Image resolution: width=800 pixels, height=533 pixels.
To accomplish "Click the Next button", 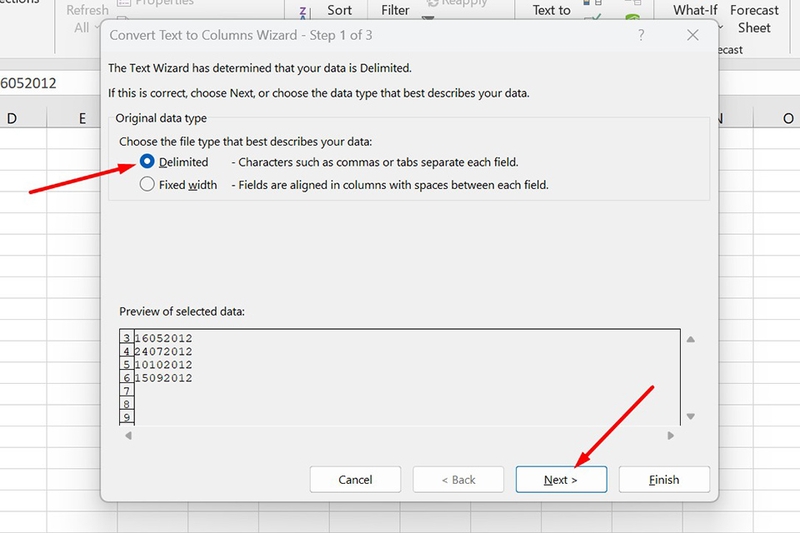I will click(x=561, y=479).
